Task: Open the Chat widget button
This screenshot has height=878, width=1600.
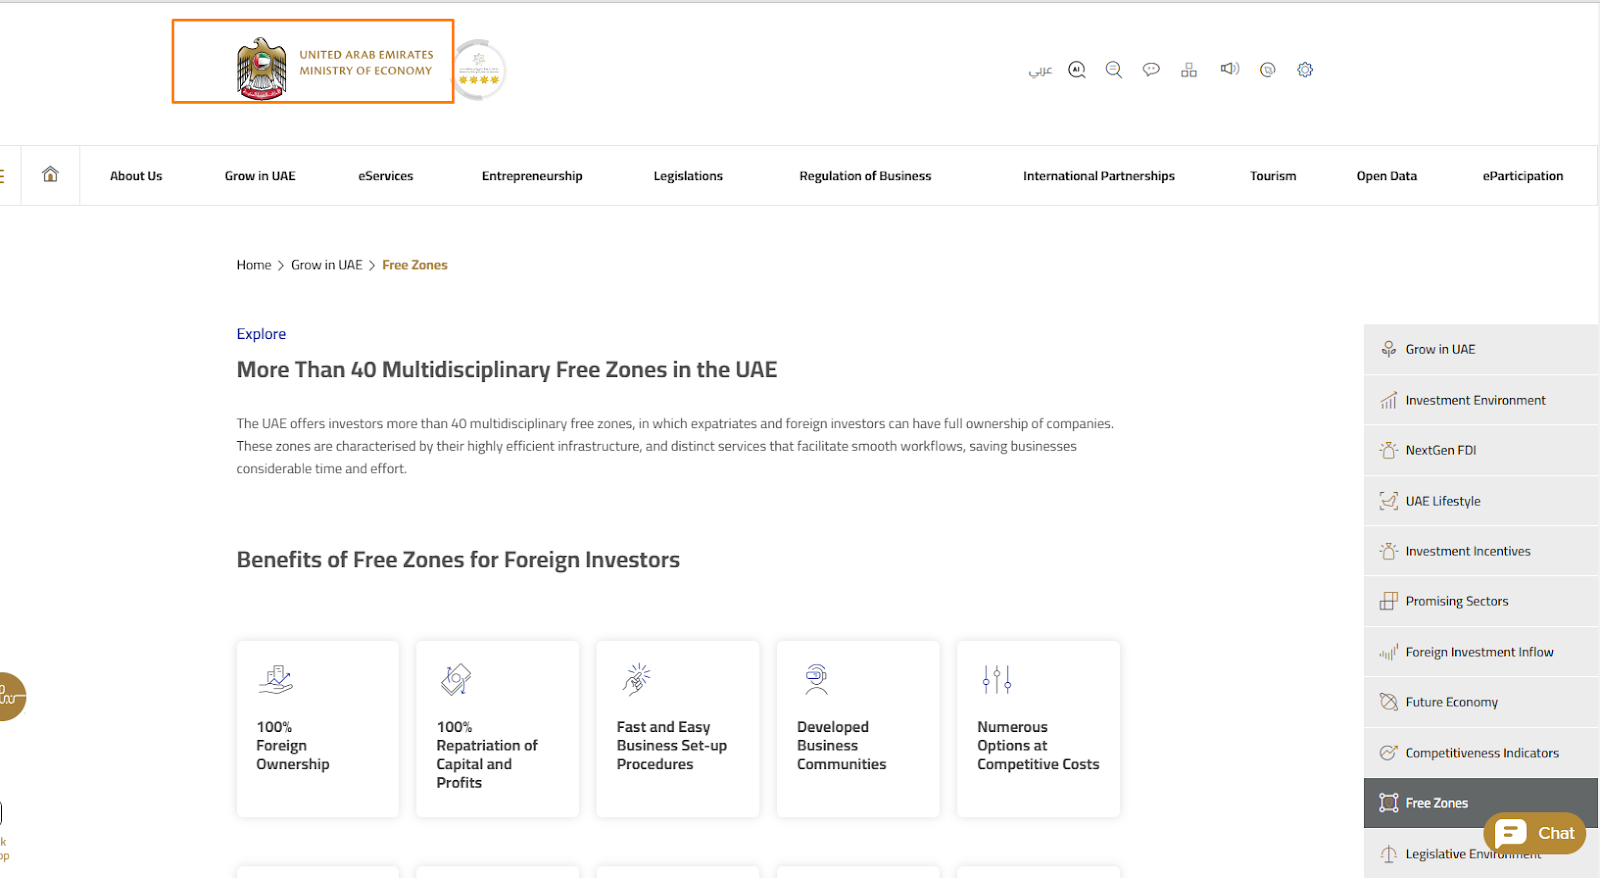Action: (x=1535, y=833)
